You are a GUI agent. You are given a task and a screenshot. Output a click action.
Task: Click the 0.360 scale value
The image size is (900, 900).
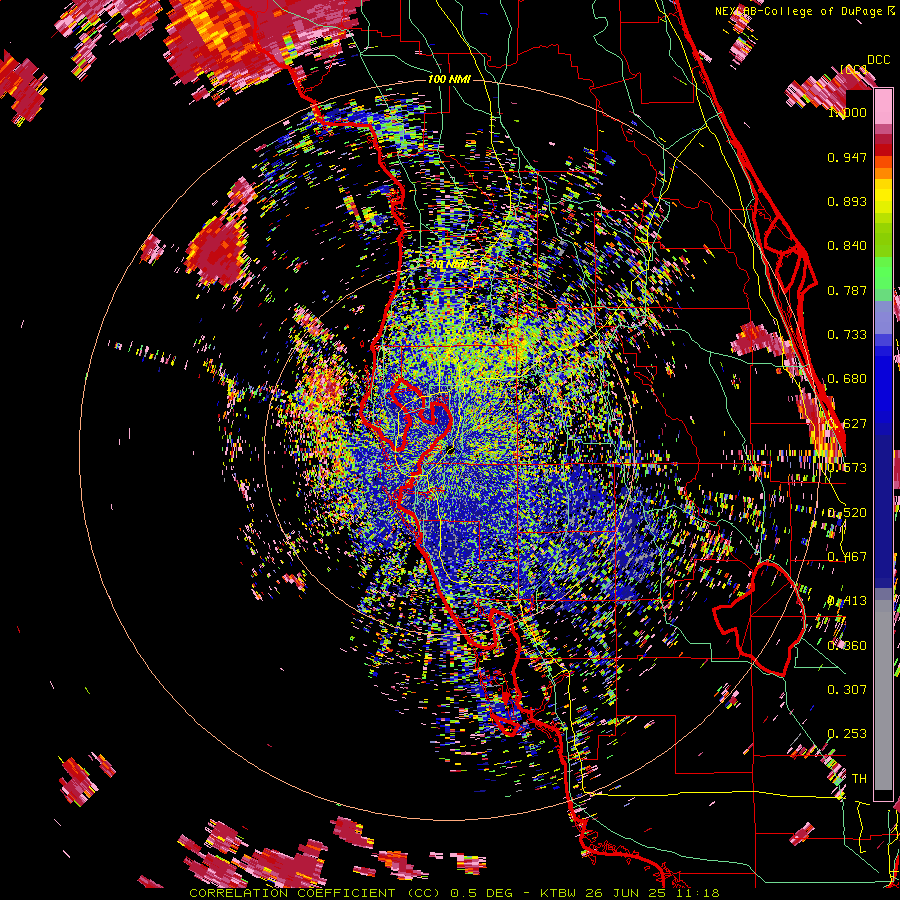point(847,646)
